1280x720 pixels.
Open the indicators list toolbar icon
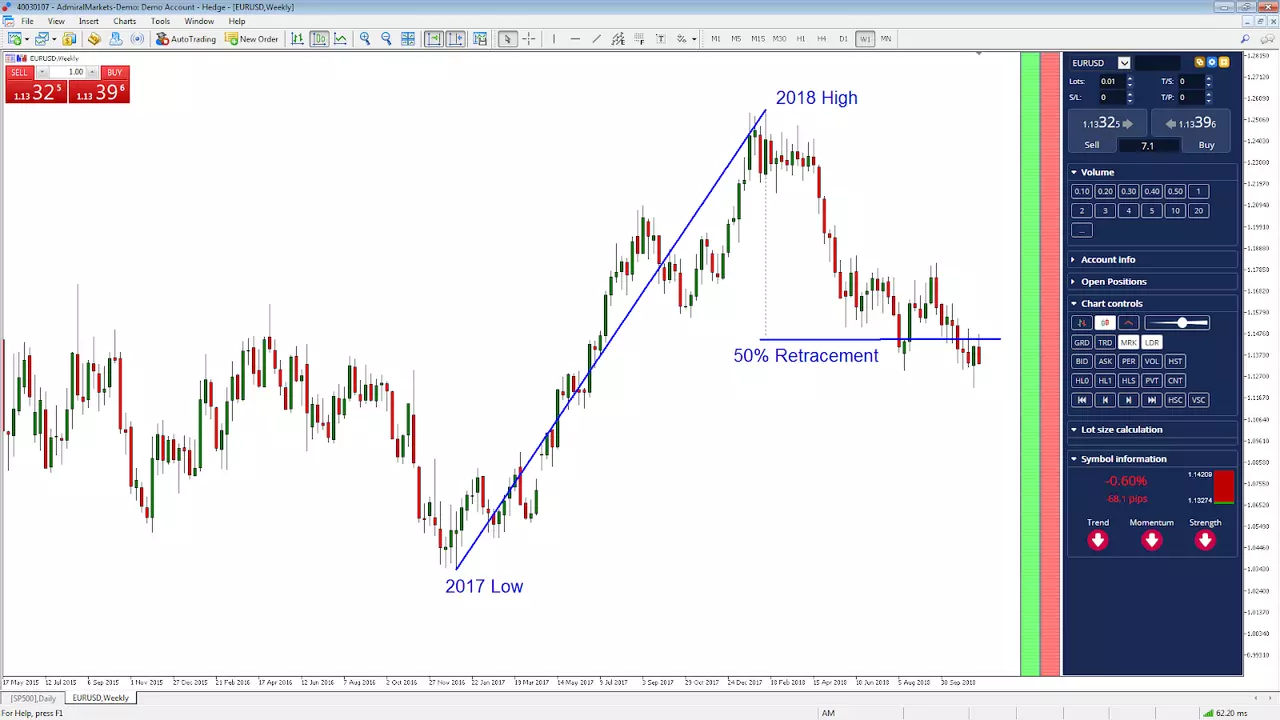point(480,39)
